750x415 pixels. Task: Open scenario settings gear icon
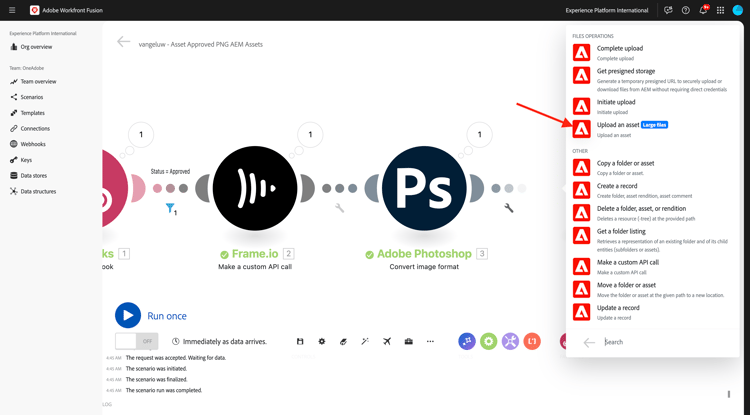coord(322,341)
